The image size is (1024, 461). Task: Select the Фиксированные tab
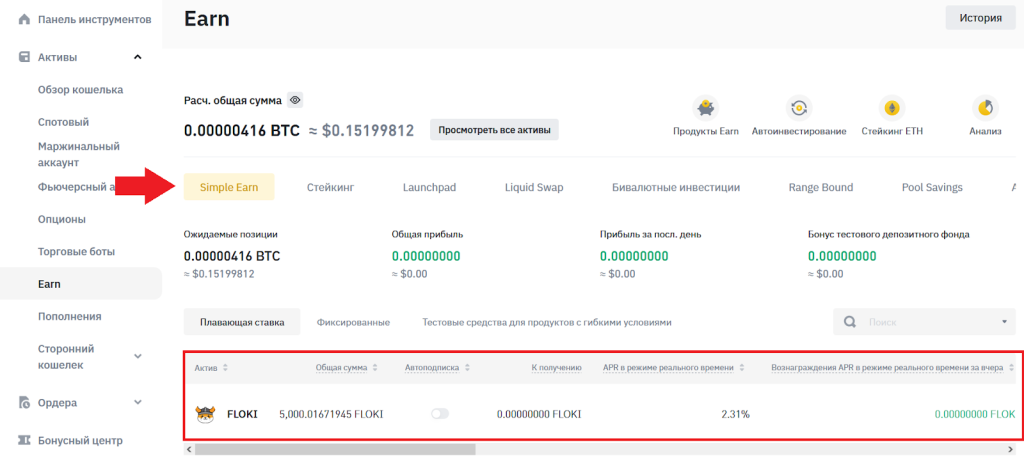[x=353, y=322]
